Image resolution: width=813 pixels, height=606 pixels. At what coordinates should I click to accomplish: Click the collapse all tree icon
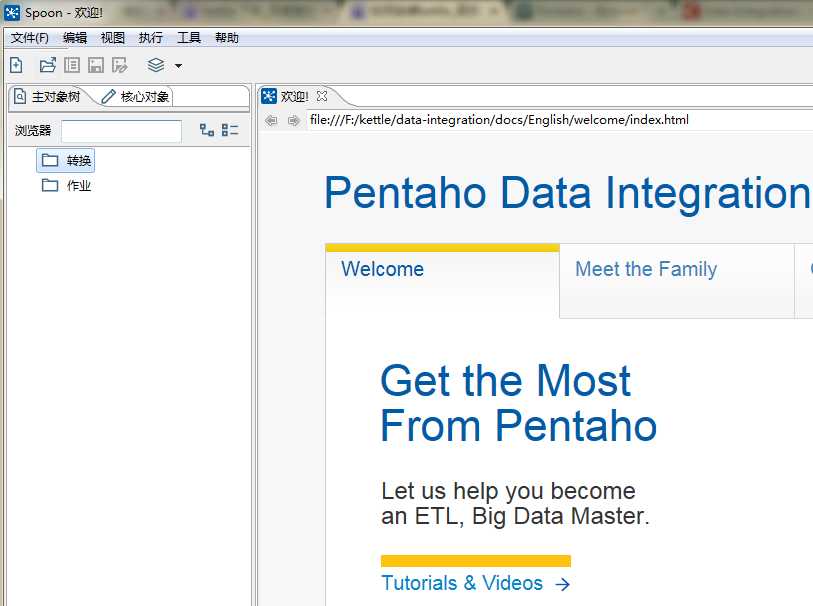(230, 130)
